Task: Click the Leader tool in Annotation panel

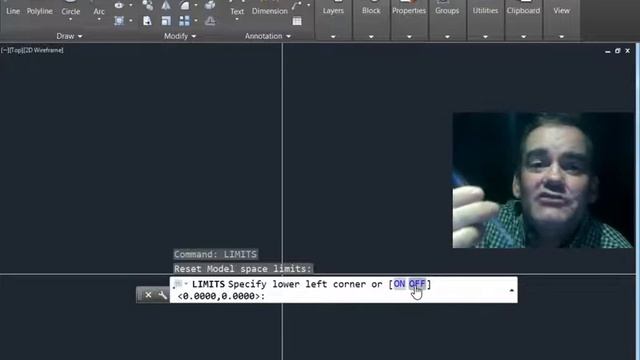Action: (297, 5)
